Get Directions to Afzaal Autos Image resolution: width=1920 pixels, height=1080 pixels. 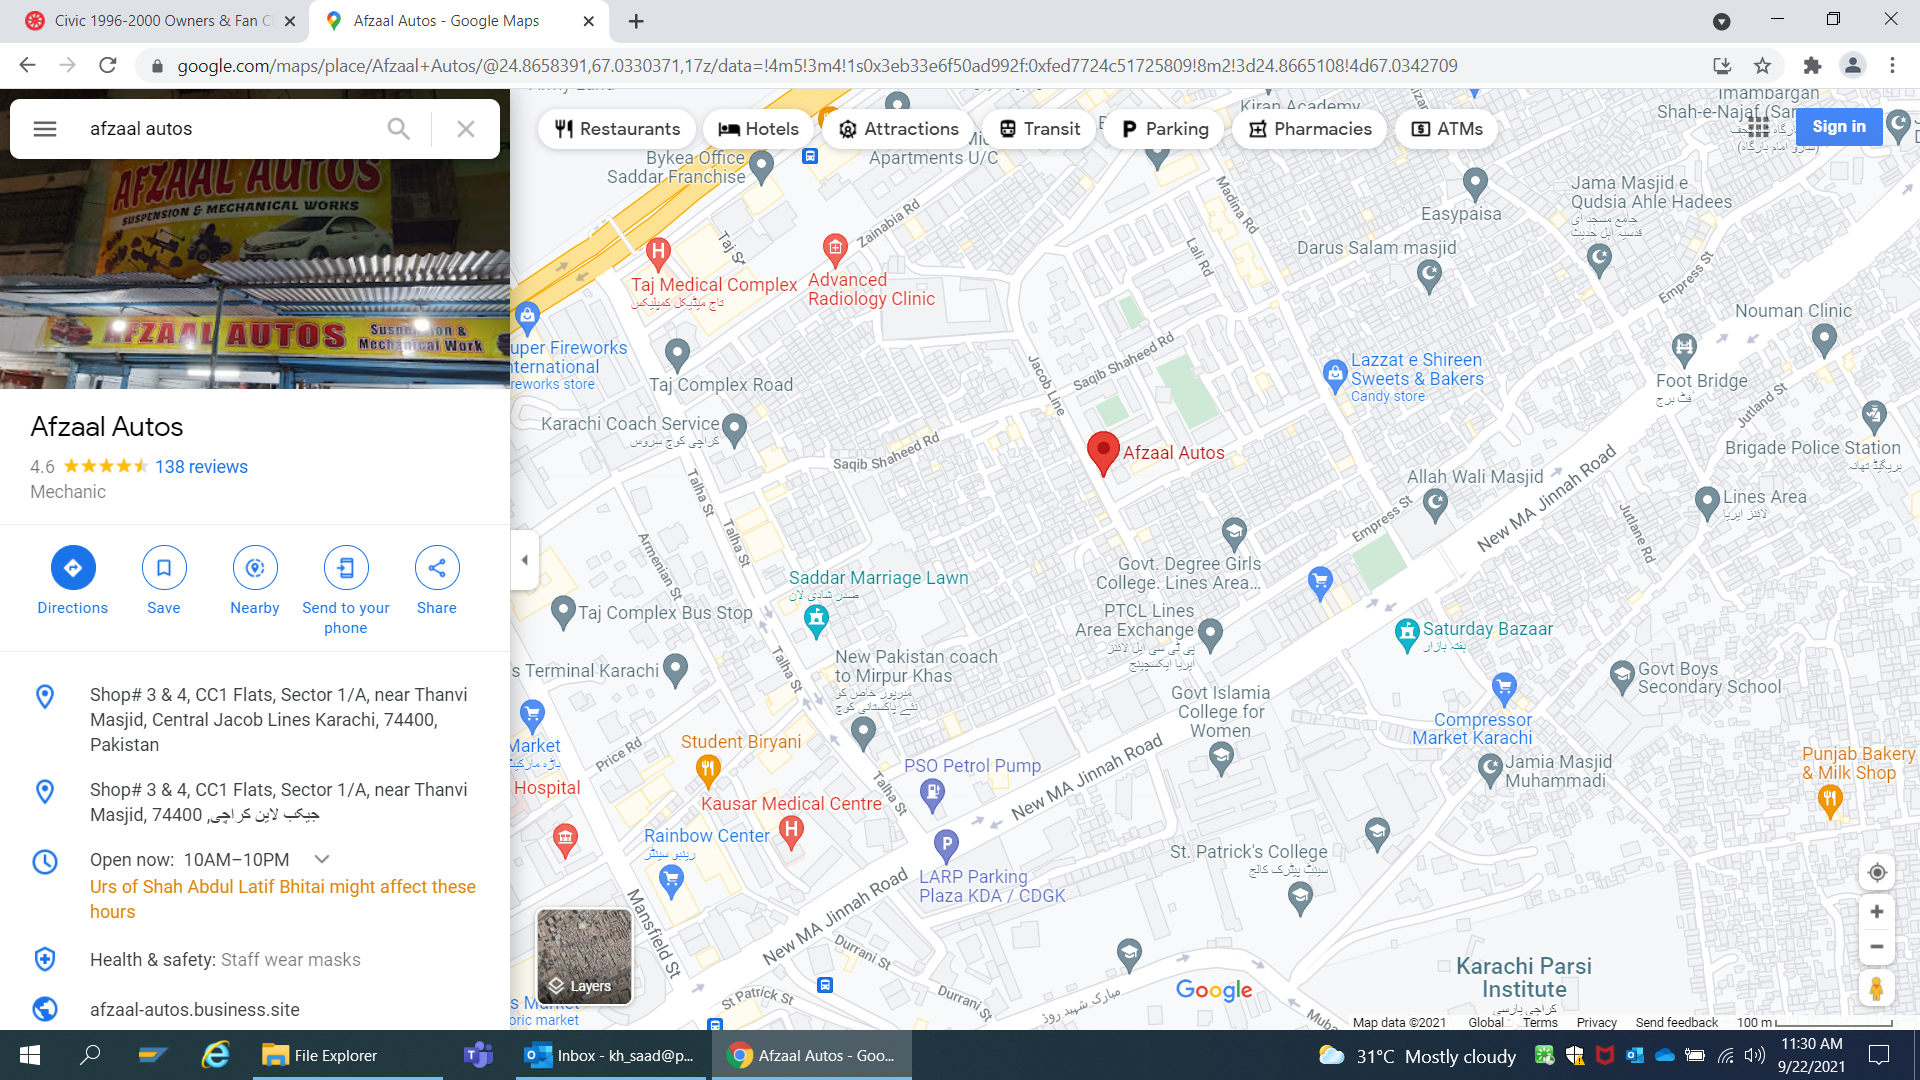click(73, 581)
